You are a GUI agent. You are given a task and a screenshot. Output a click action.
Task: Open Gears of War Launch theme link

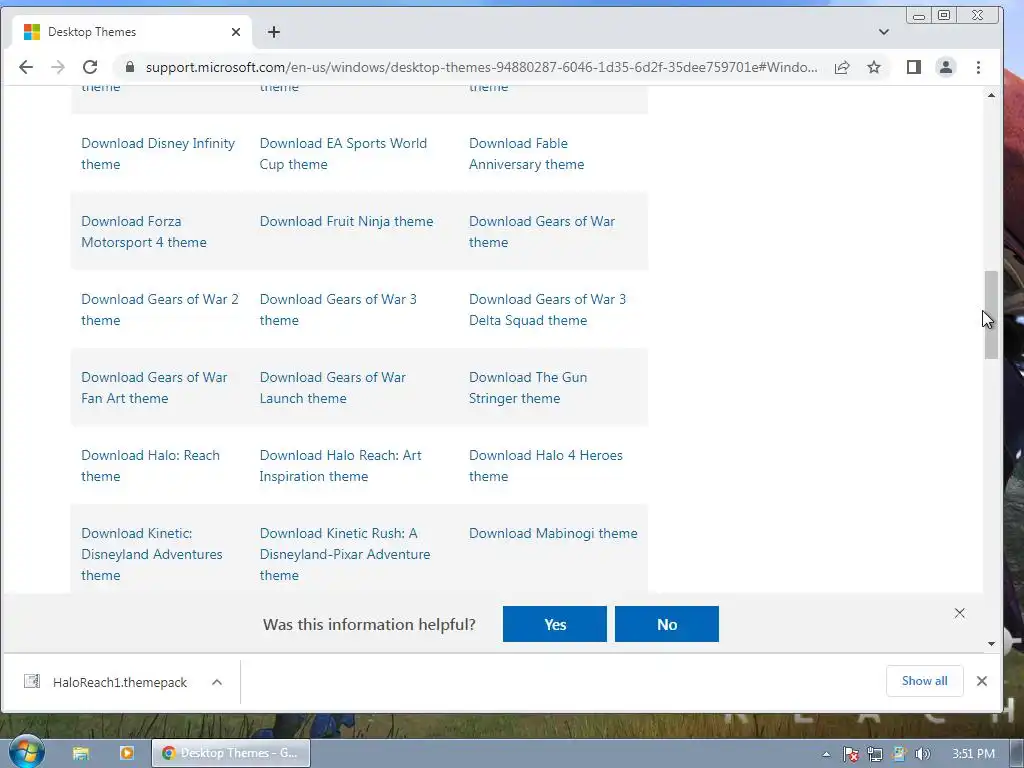(332, 388)
